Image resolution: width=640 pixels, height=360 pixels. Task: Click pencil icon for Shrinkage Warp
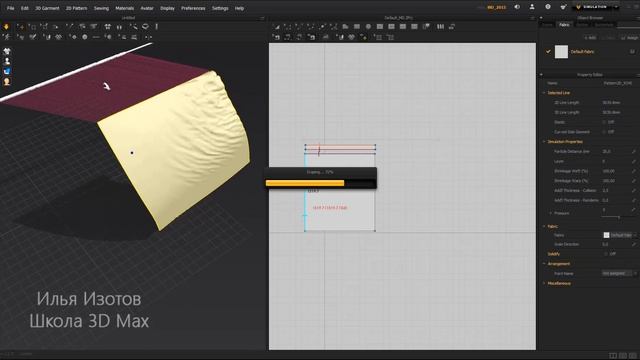pyautogui.click(x=634, y=180)
